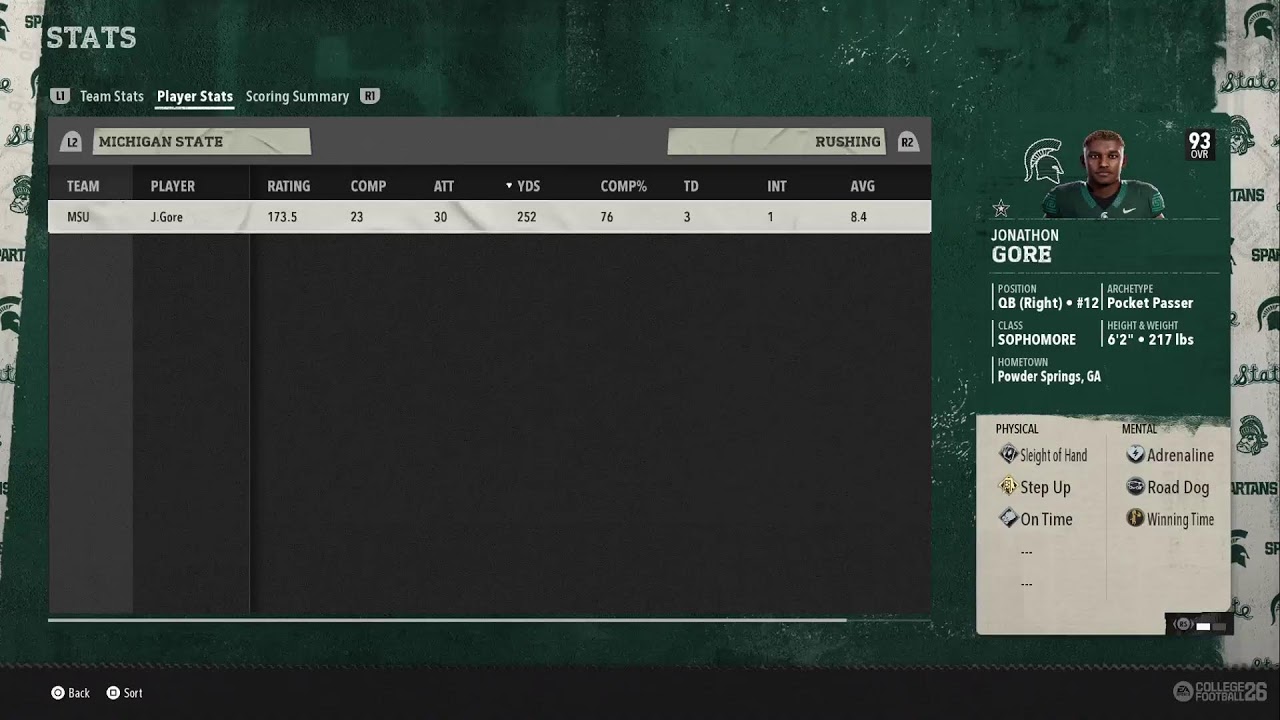Click the 76 completion percent value
Image resolution: width=1280 pixels, height=720 pixels.
(607, 217)
